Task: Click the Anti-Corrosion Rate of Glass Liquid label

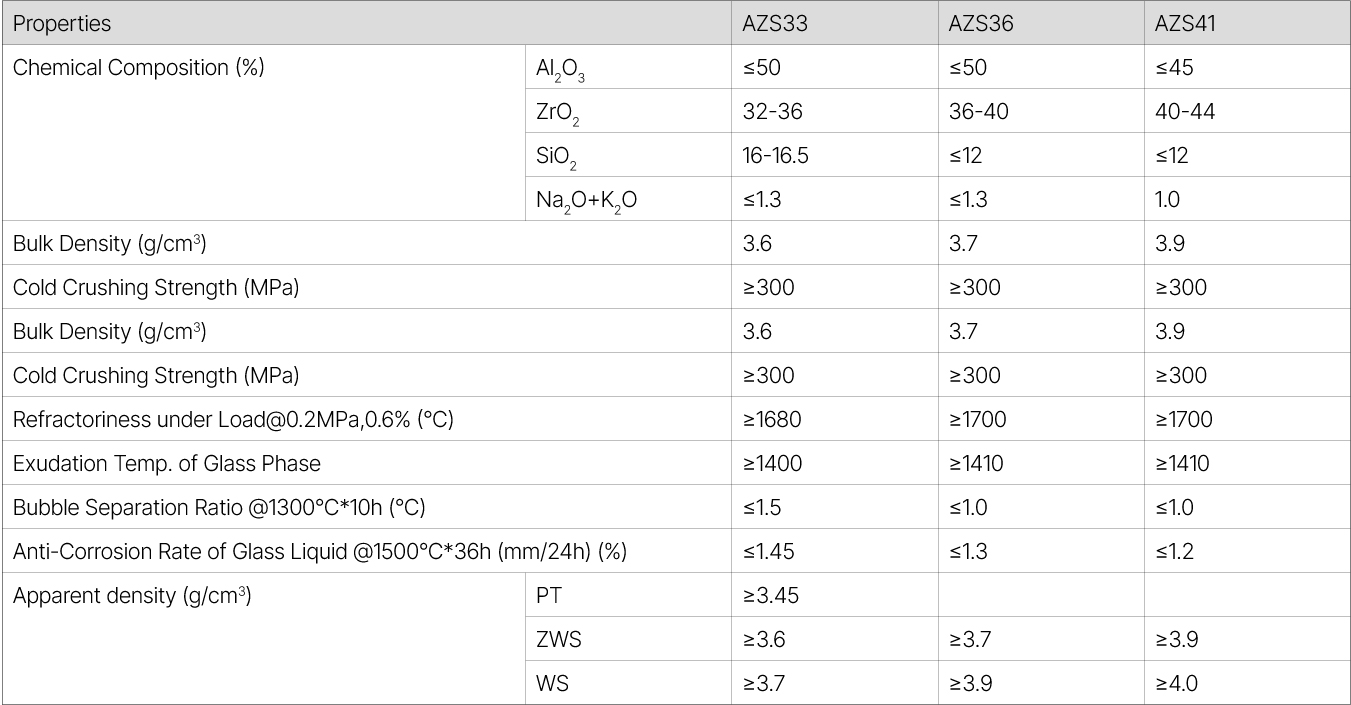Action: [x=319, y=551]
